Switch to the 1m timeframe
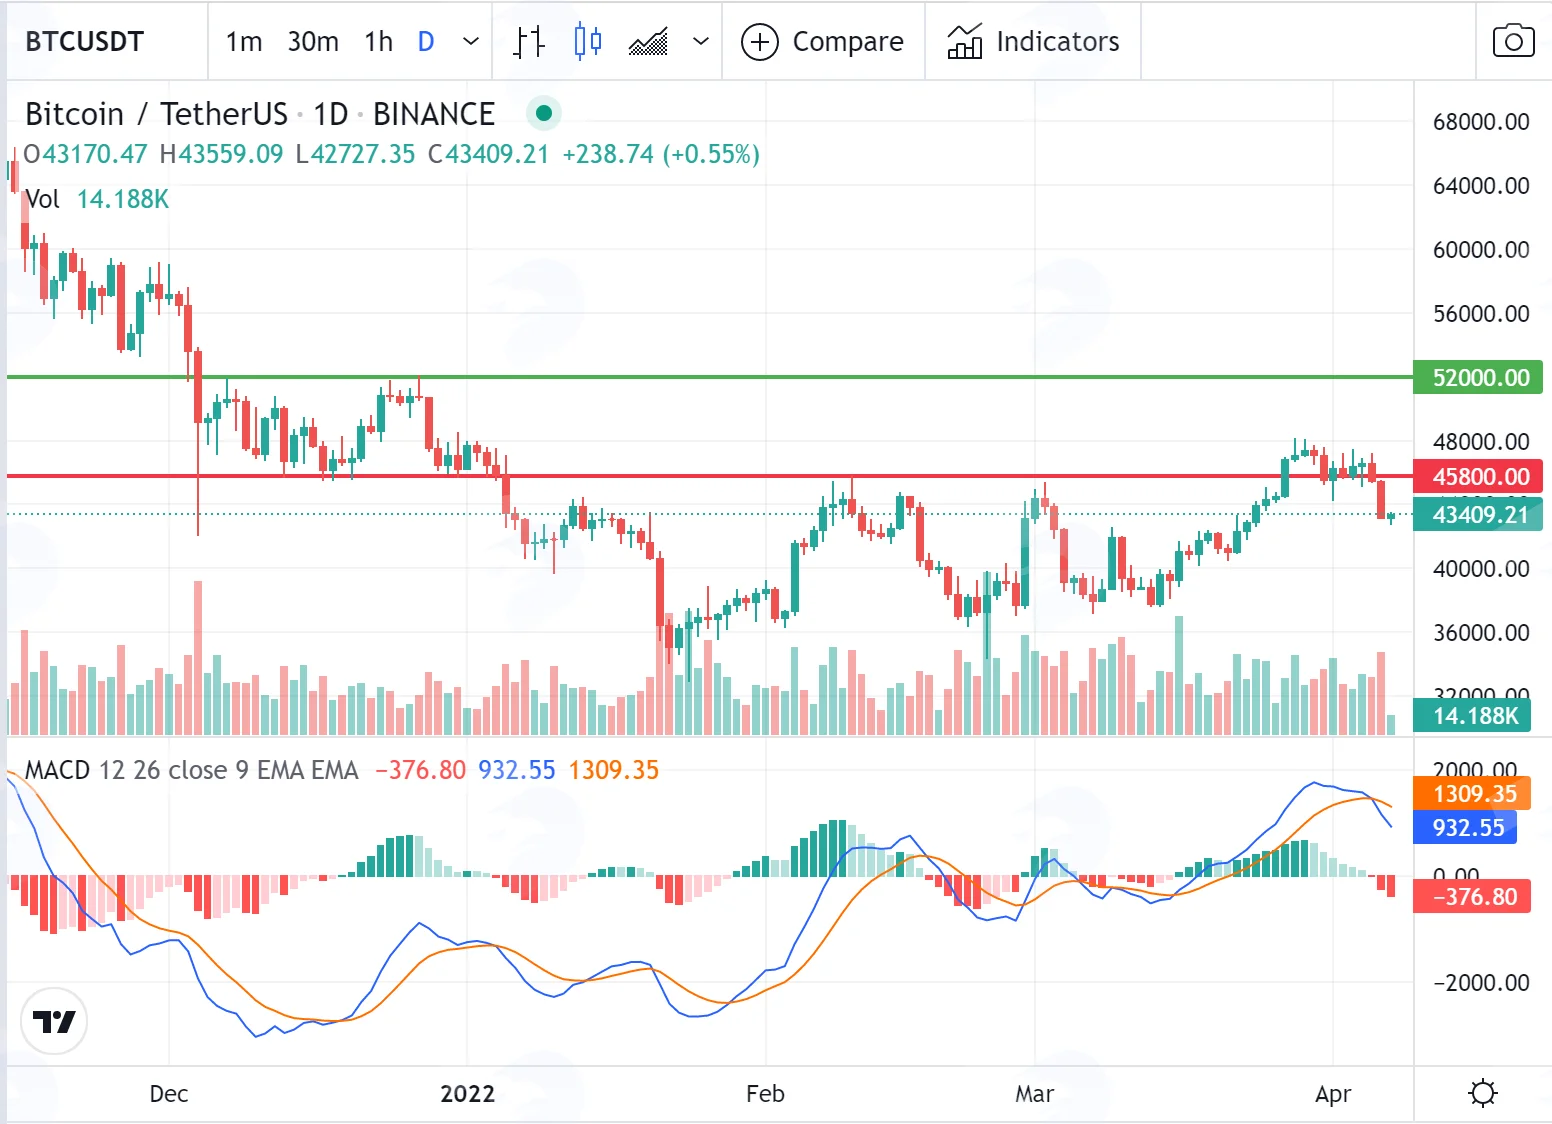The image size is (1552, 1124). [244, 42]
